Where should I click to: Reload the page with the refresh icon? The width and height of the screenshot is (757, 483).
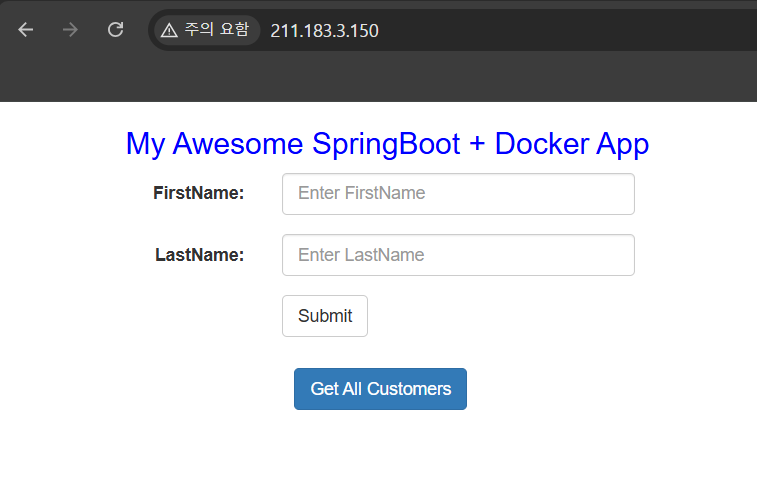pos(115,30)
